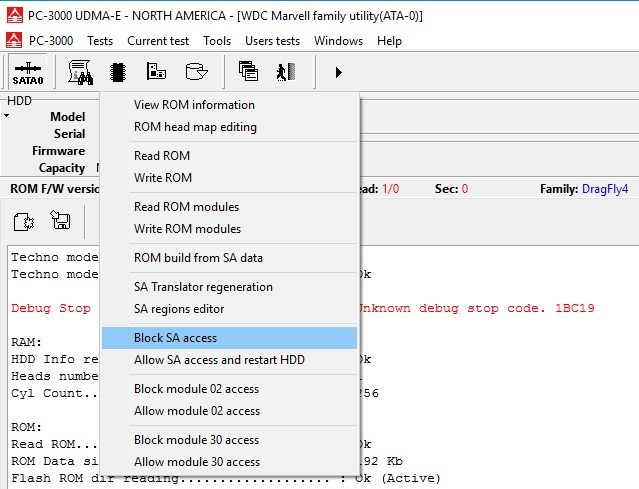This screenshot has width=639, height=489.
Task: Open the Windows menu
Action: tap(338, 41)
